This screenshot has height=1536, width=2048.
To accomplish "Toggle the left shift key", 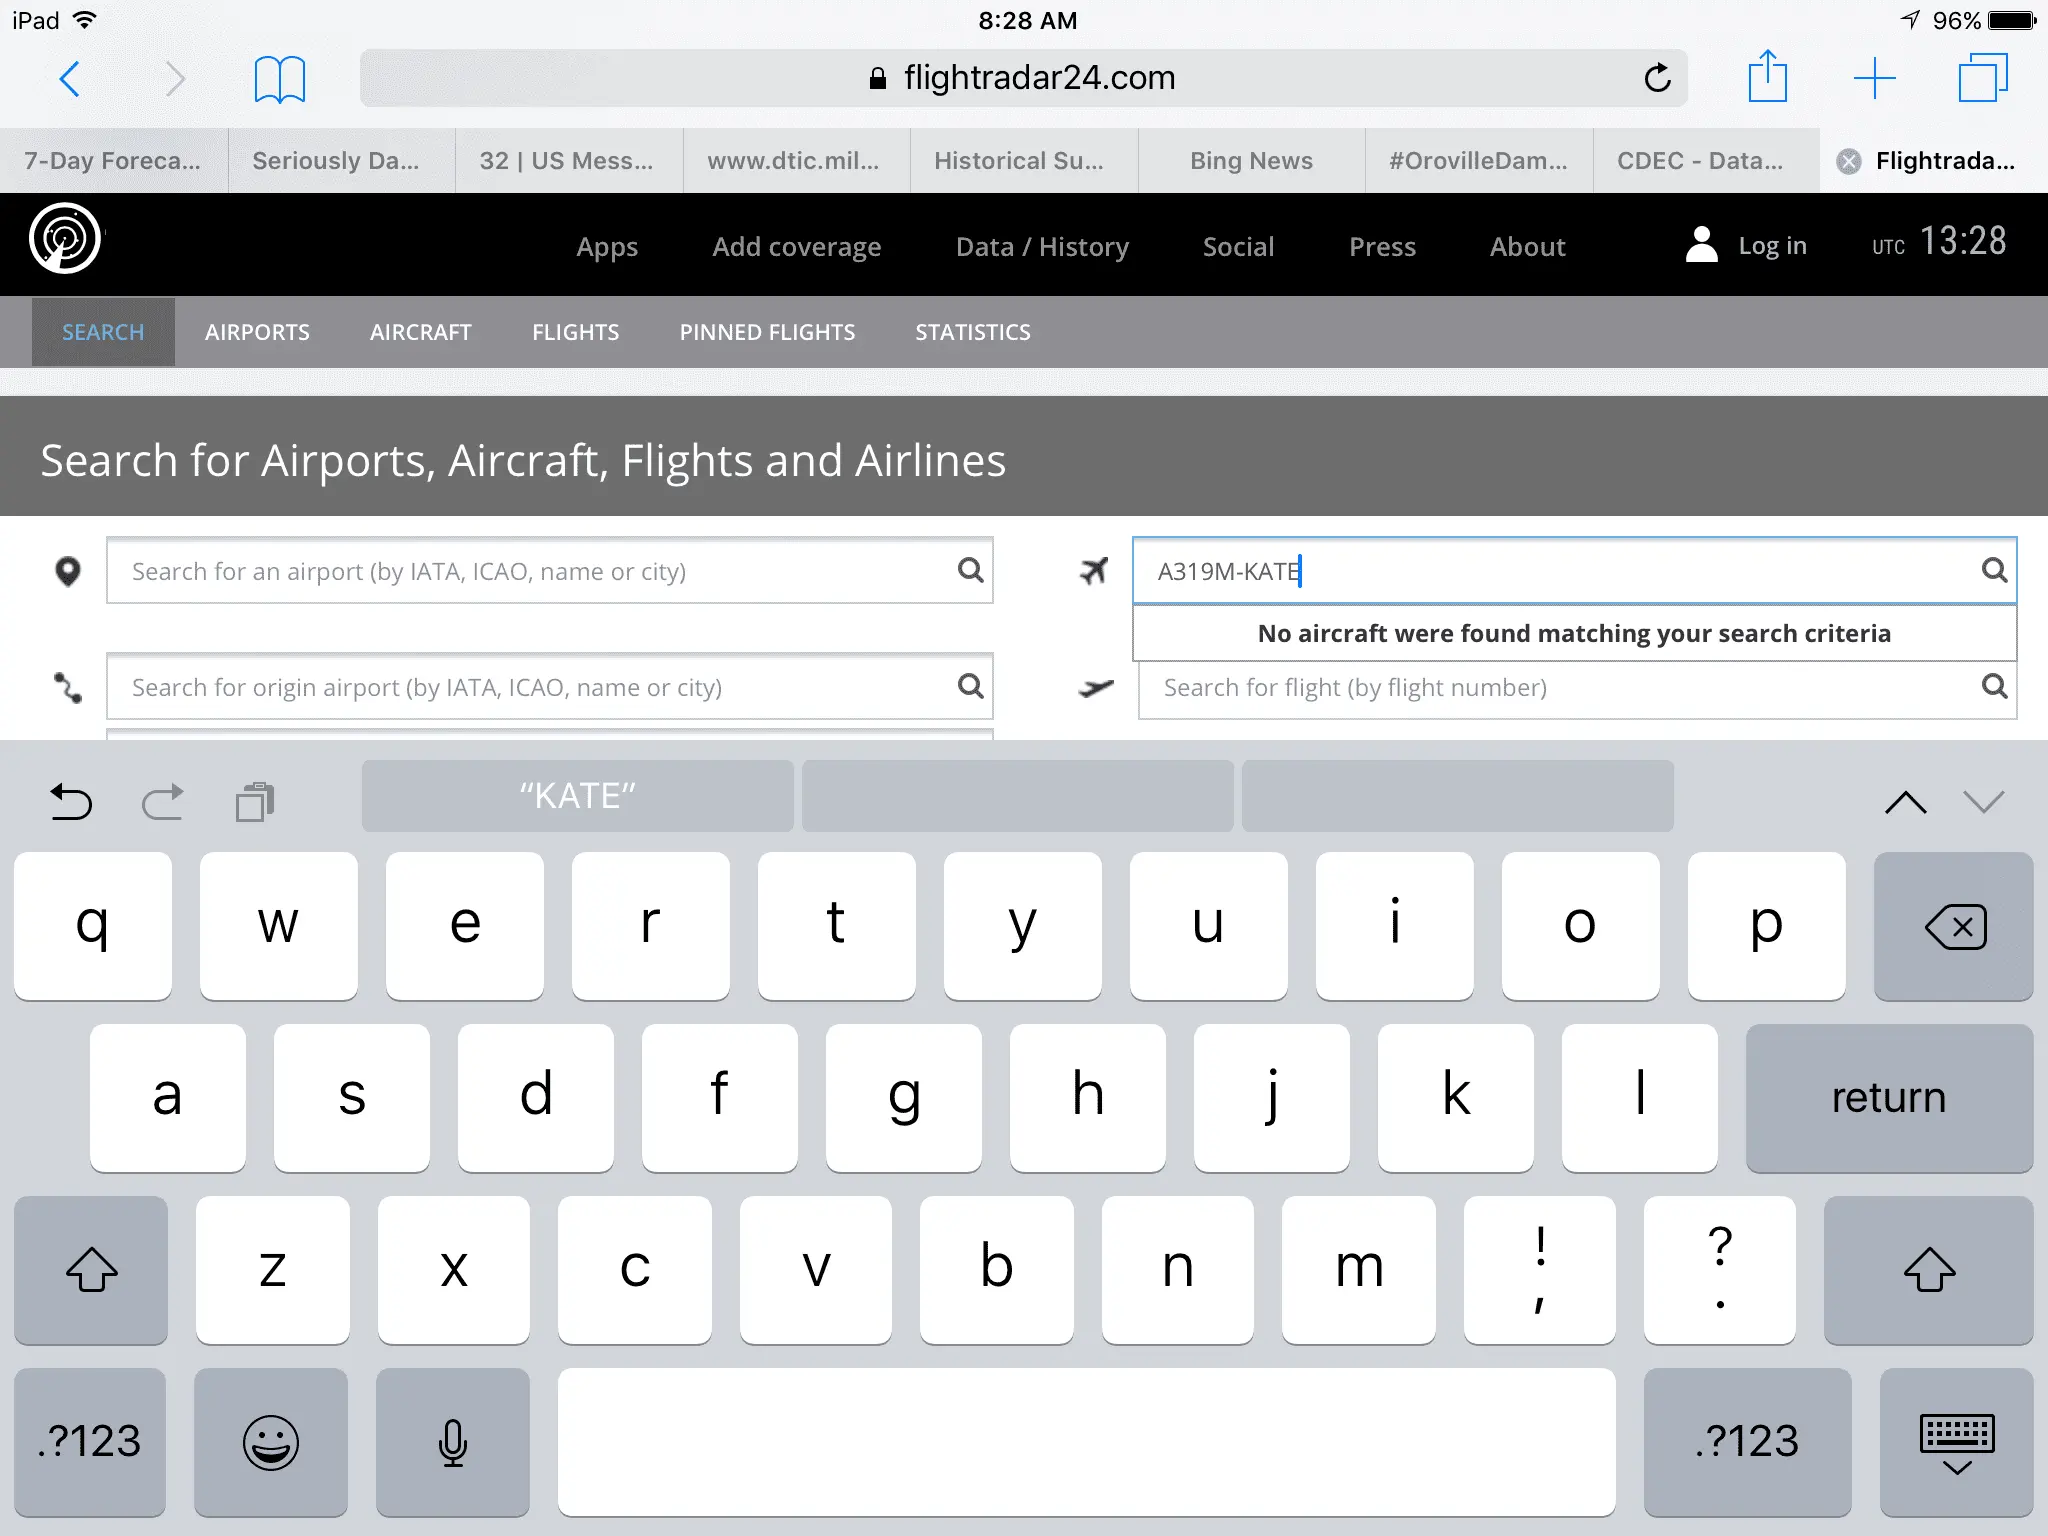I will [91, 1270].
